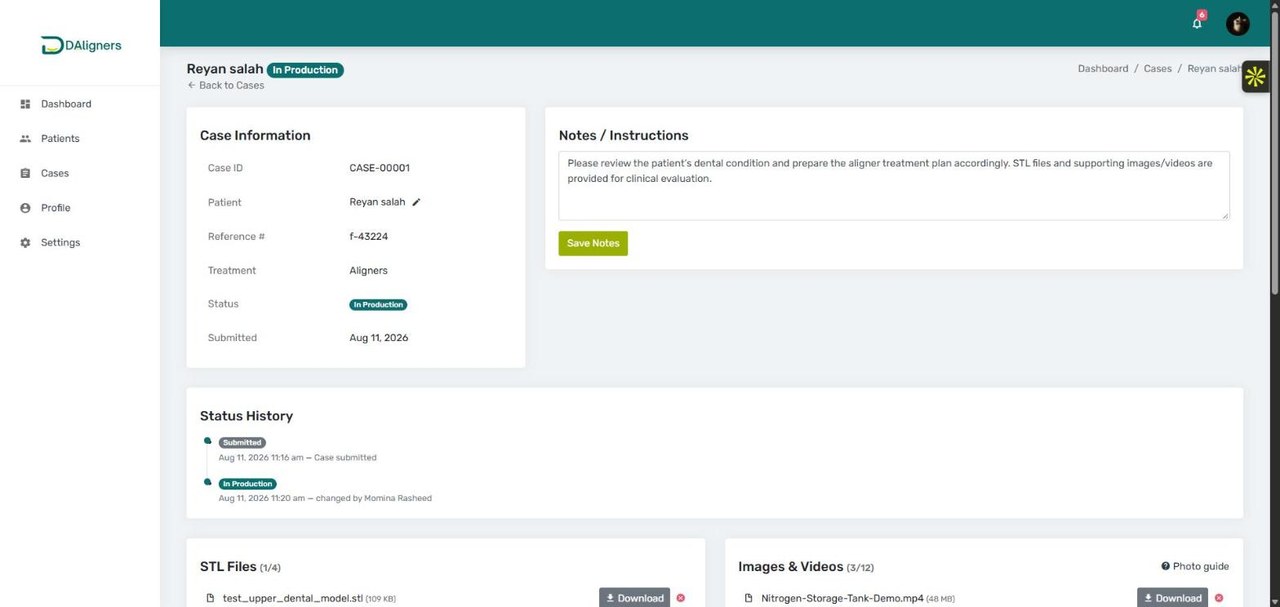Viewport: 1280px width, 607px height.
Task: Download Nitrogen-Storage-Tank-Demo.mp4 file
Action: click(x=1172, y=598)
